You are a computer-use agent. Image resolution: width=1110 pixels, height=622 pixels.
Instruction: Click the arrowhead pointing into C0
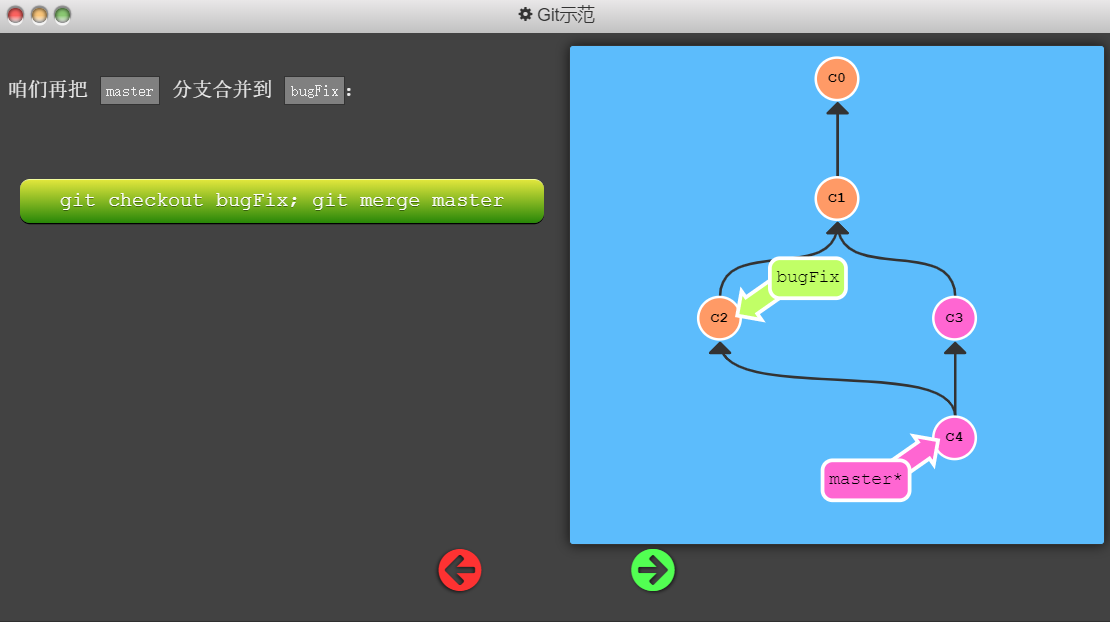pos(837,109)
